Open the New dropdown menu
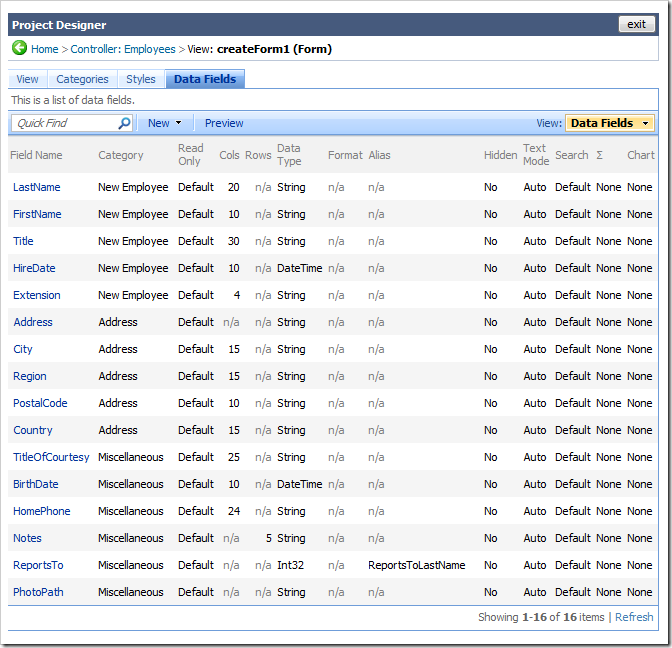 pos(165,123)
